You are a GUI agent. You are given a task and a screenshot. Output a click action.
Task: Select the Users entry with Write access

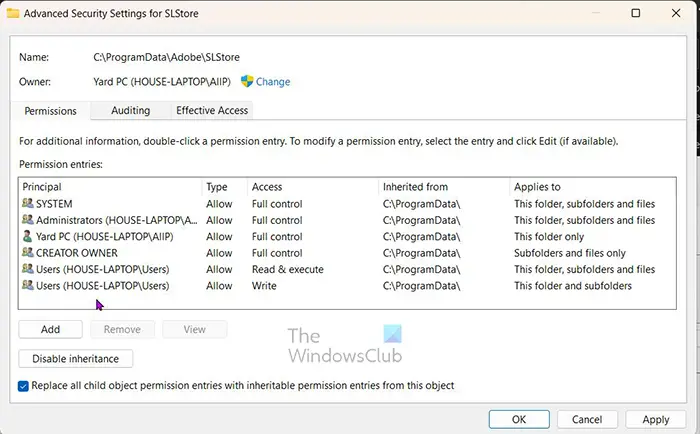click(347, 286)
